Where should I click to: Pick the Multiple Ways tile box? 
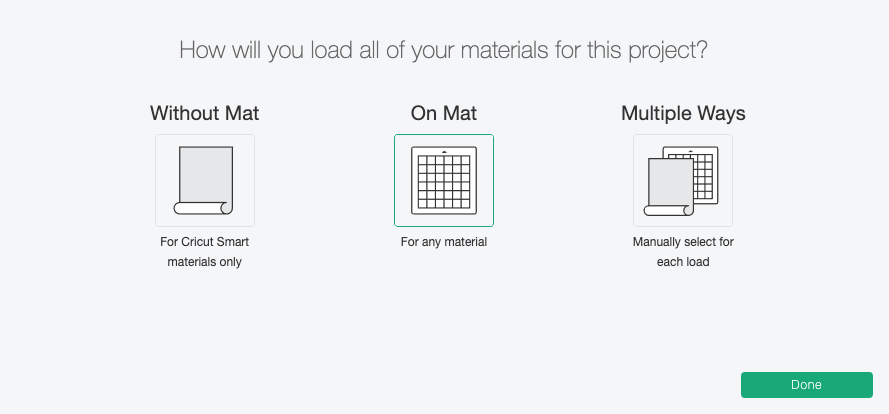(x=683, y=180)
